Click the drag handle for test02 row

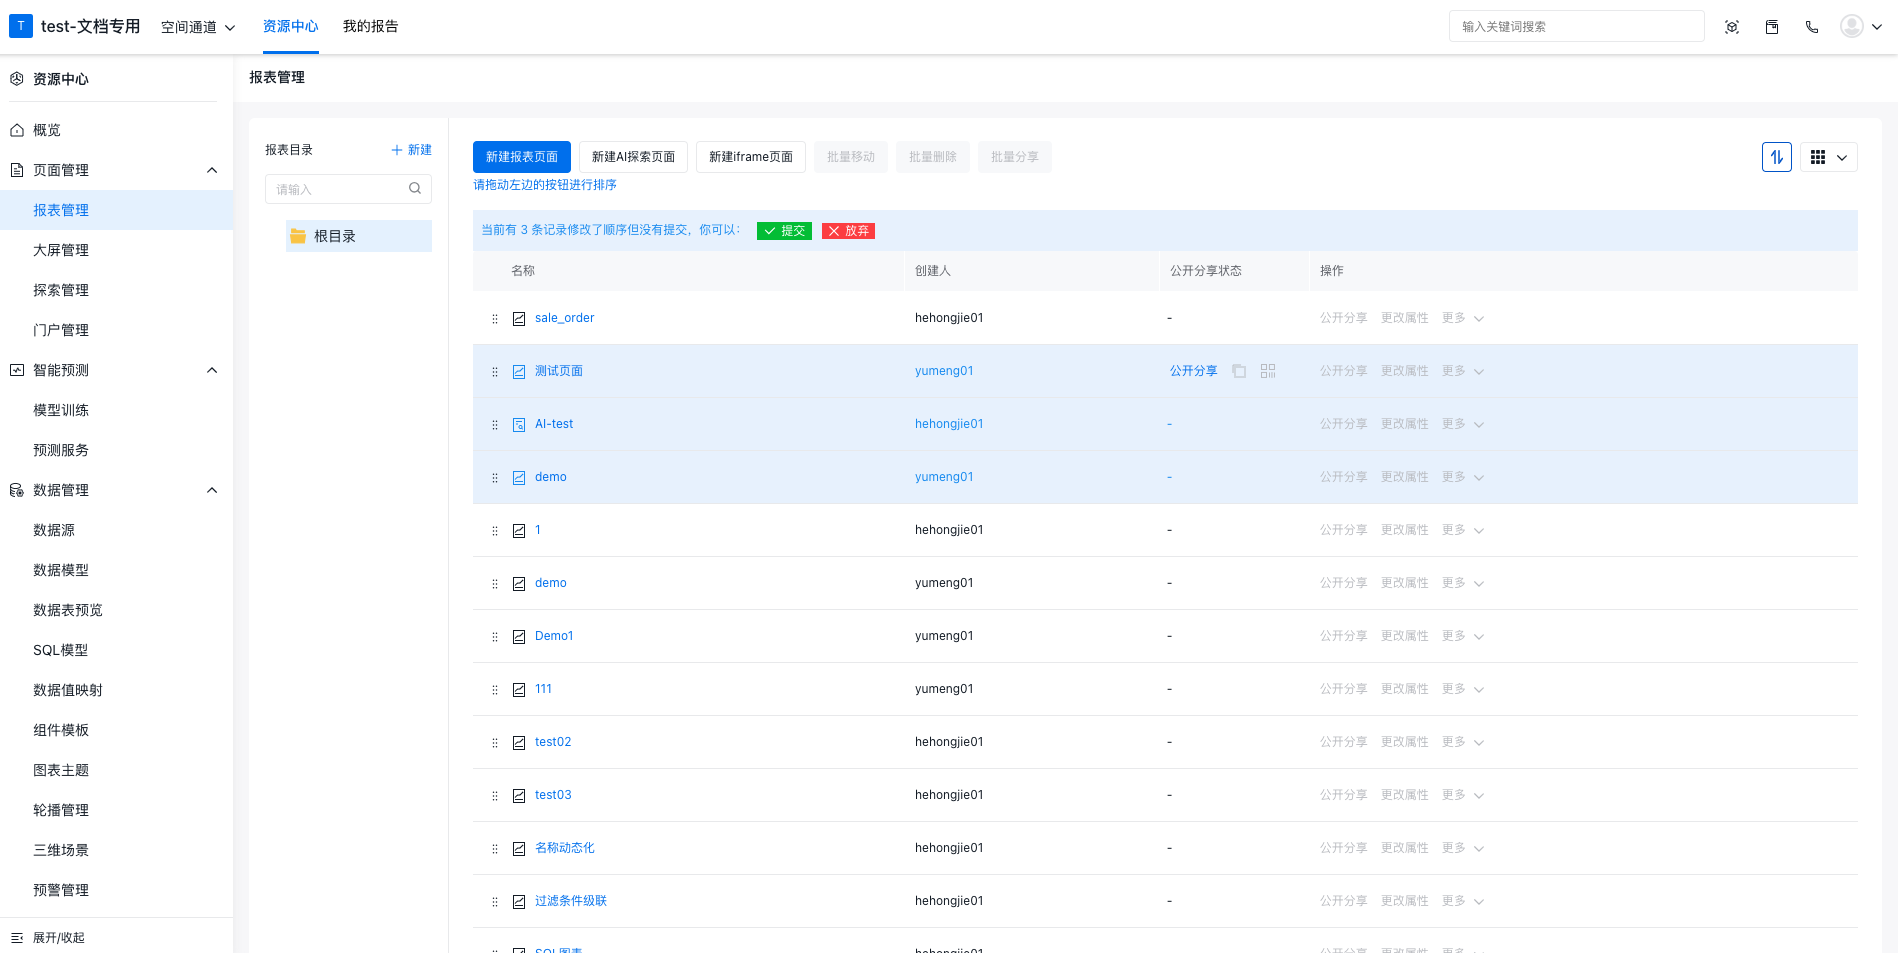coord(495,743)
